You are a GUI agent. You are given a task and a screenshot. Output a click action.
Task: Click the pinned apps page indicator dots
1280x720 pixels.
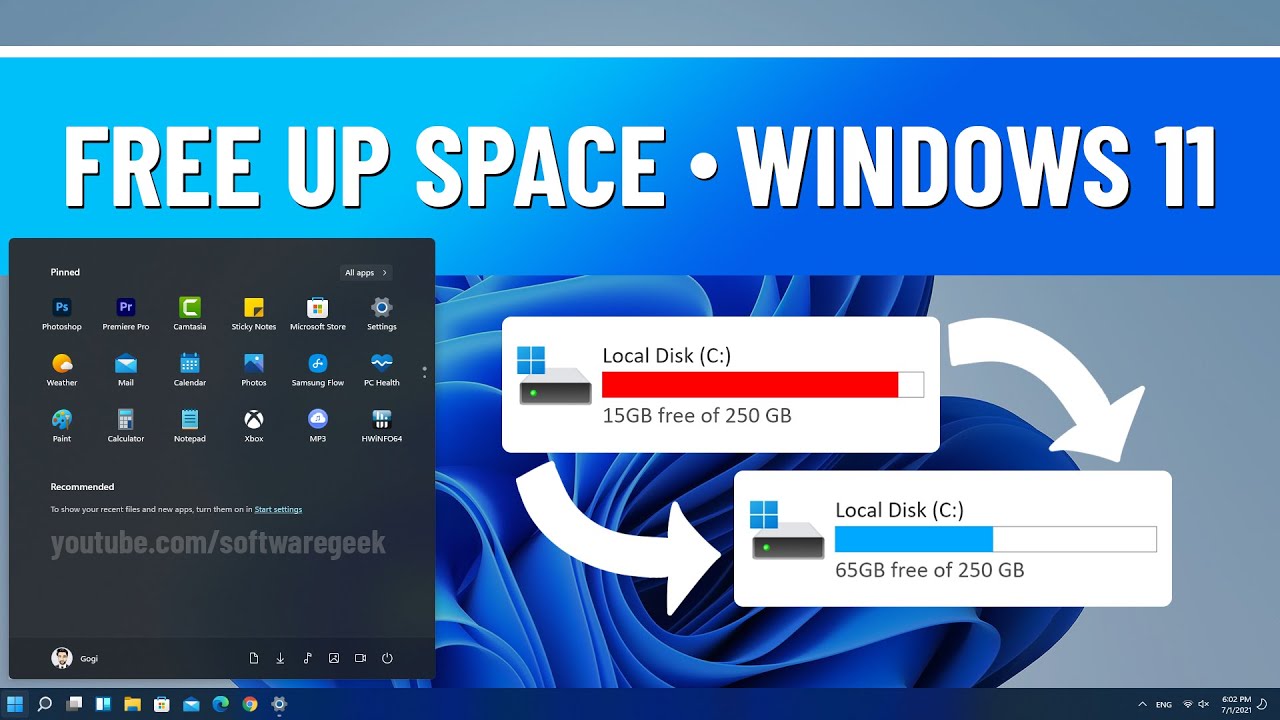click(424, 372)
